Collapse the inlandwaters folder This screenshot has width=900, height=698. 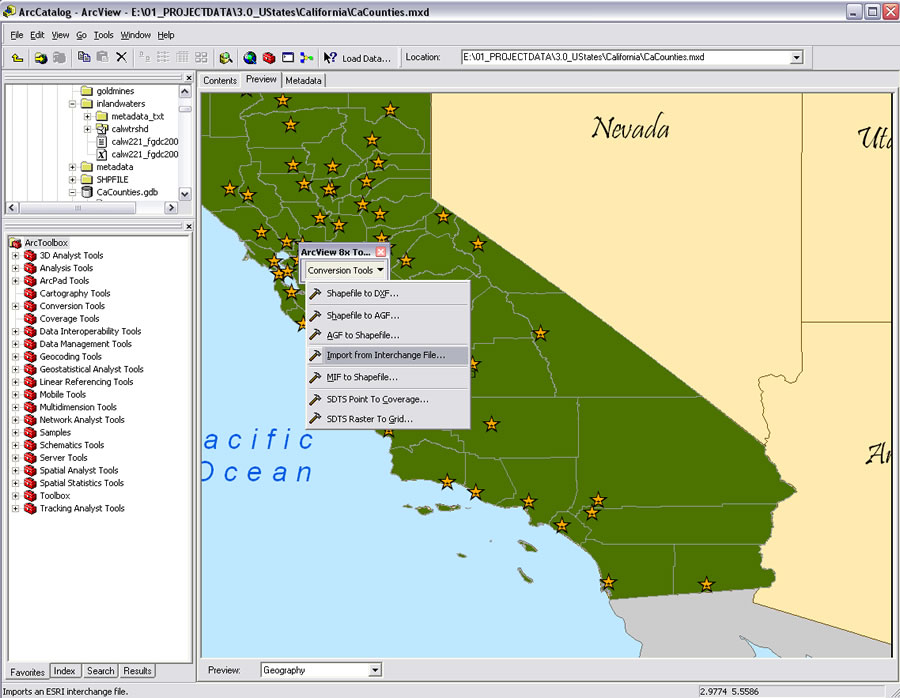72,104
